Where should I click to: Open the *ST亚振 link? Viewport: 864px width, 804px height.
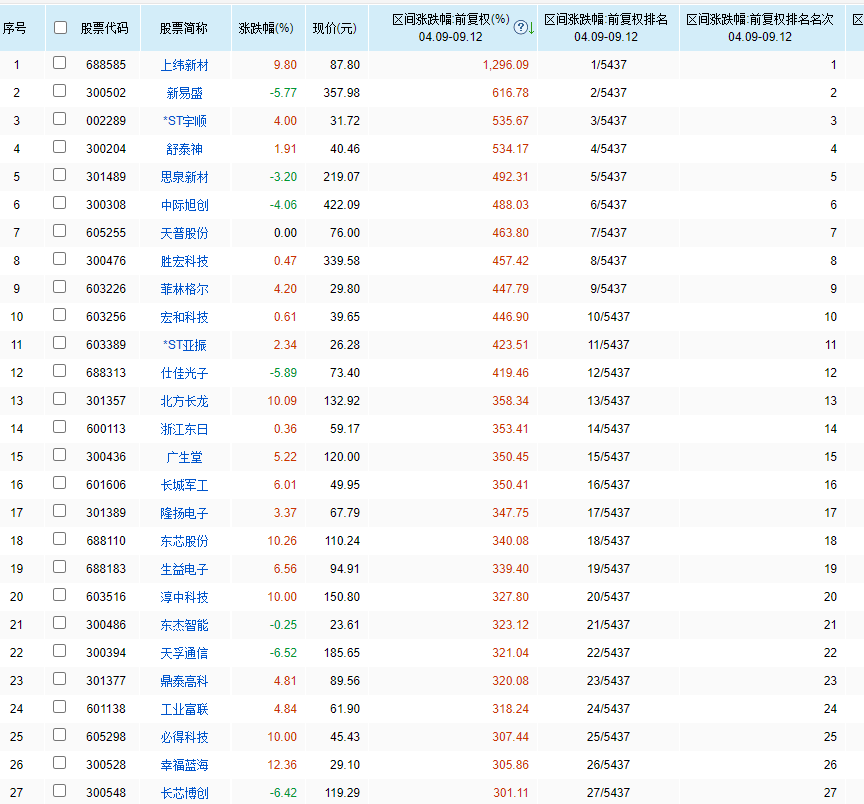point(185,345)
